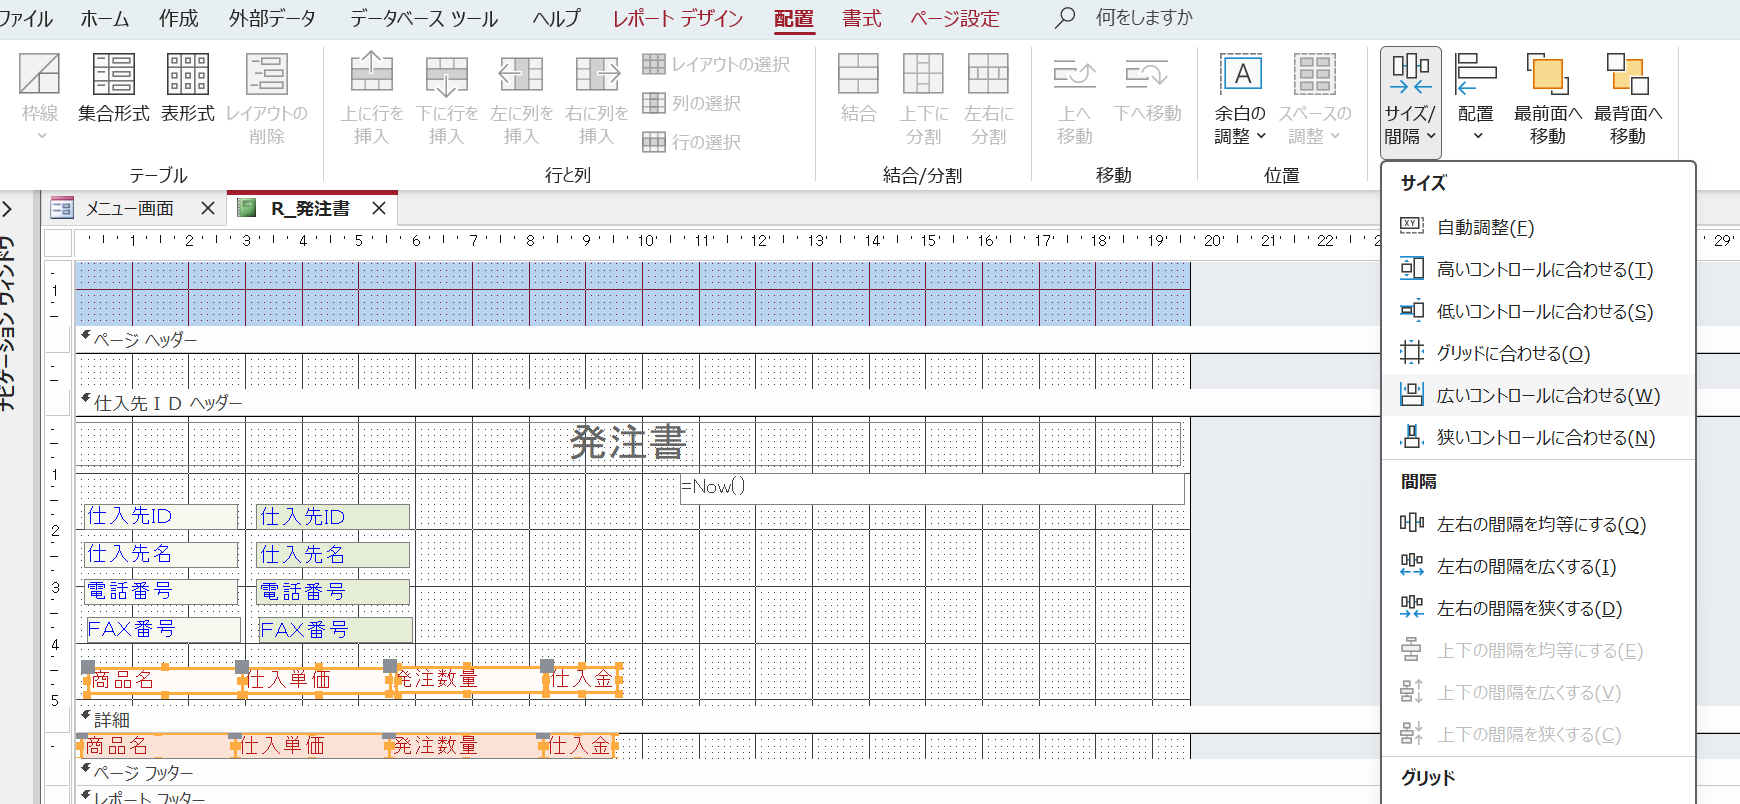This screenshot has height=804, width=1740.
Task: Close the メニュー画面 tab
Action: click(207, 208)
